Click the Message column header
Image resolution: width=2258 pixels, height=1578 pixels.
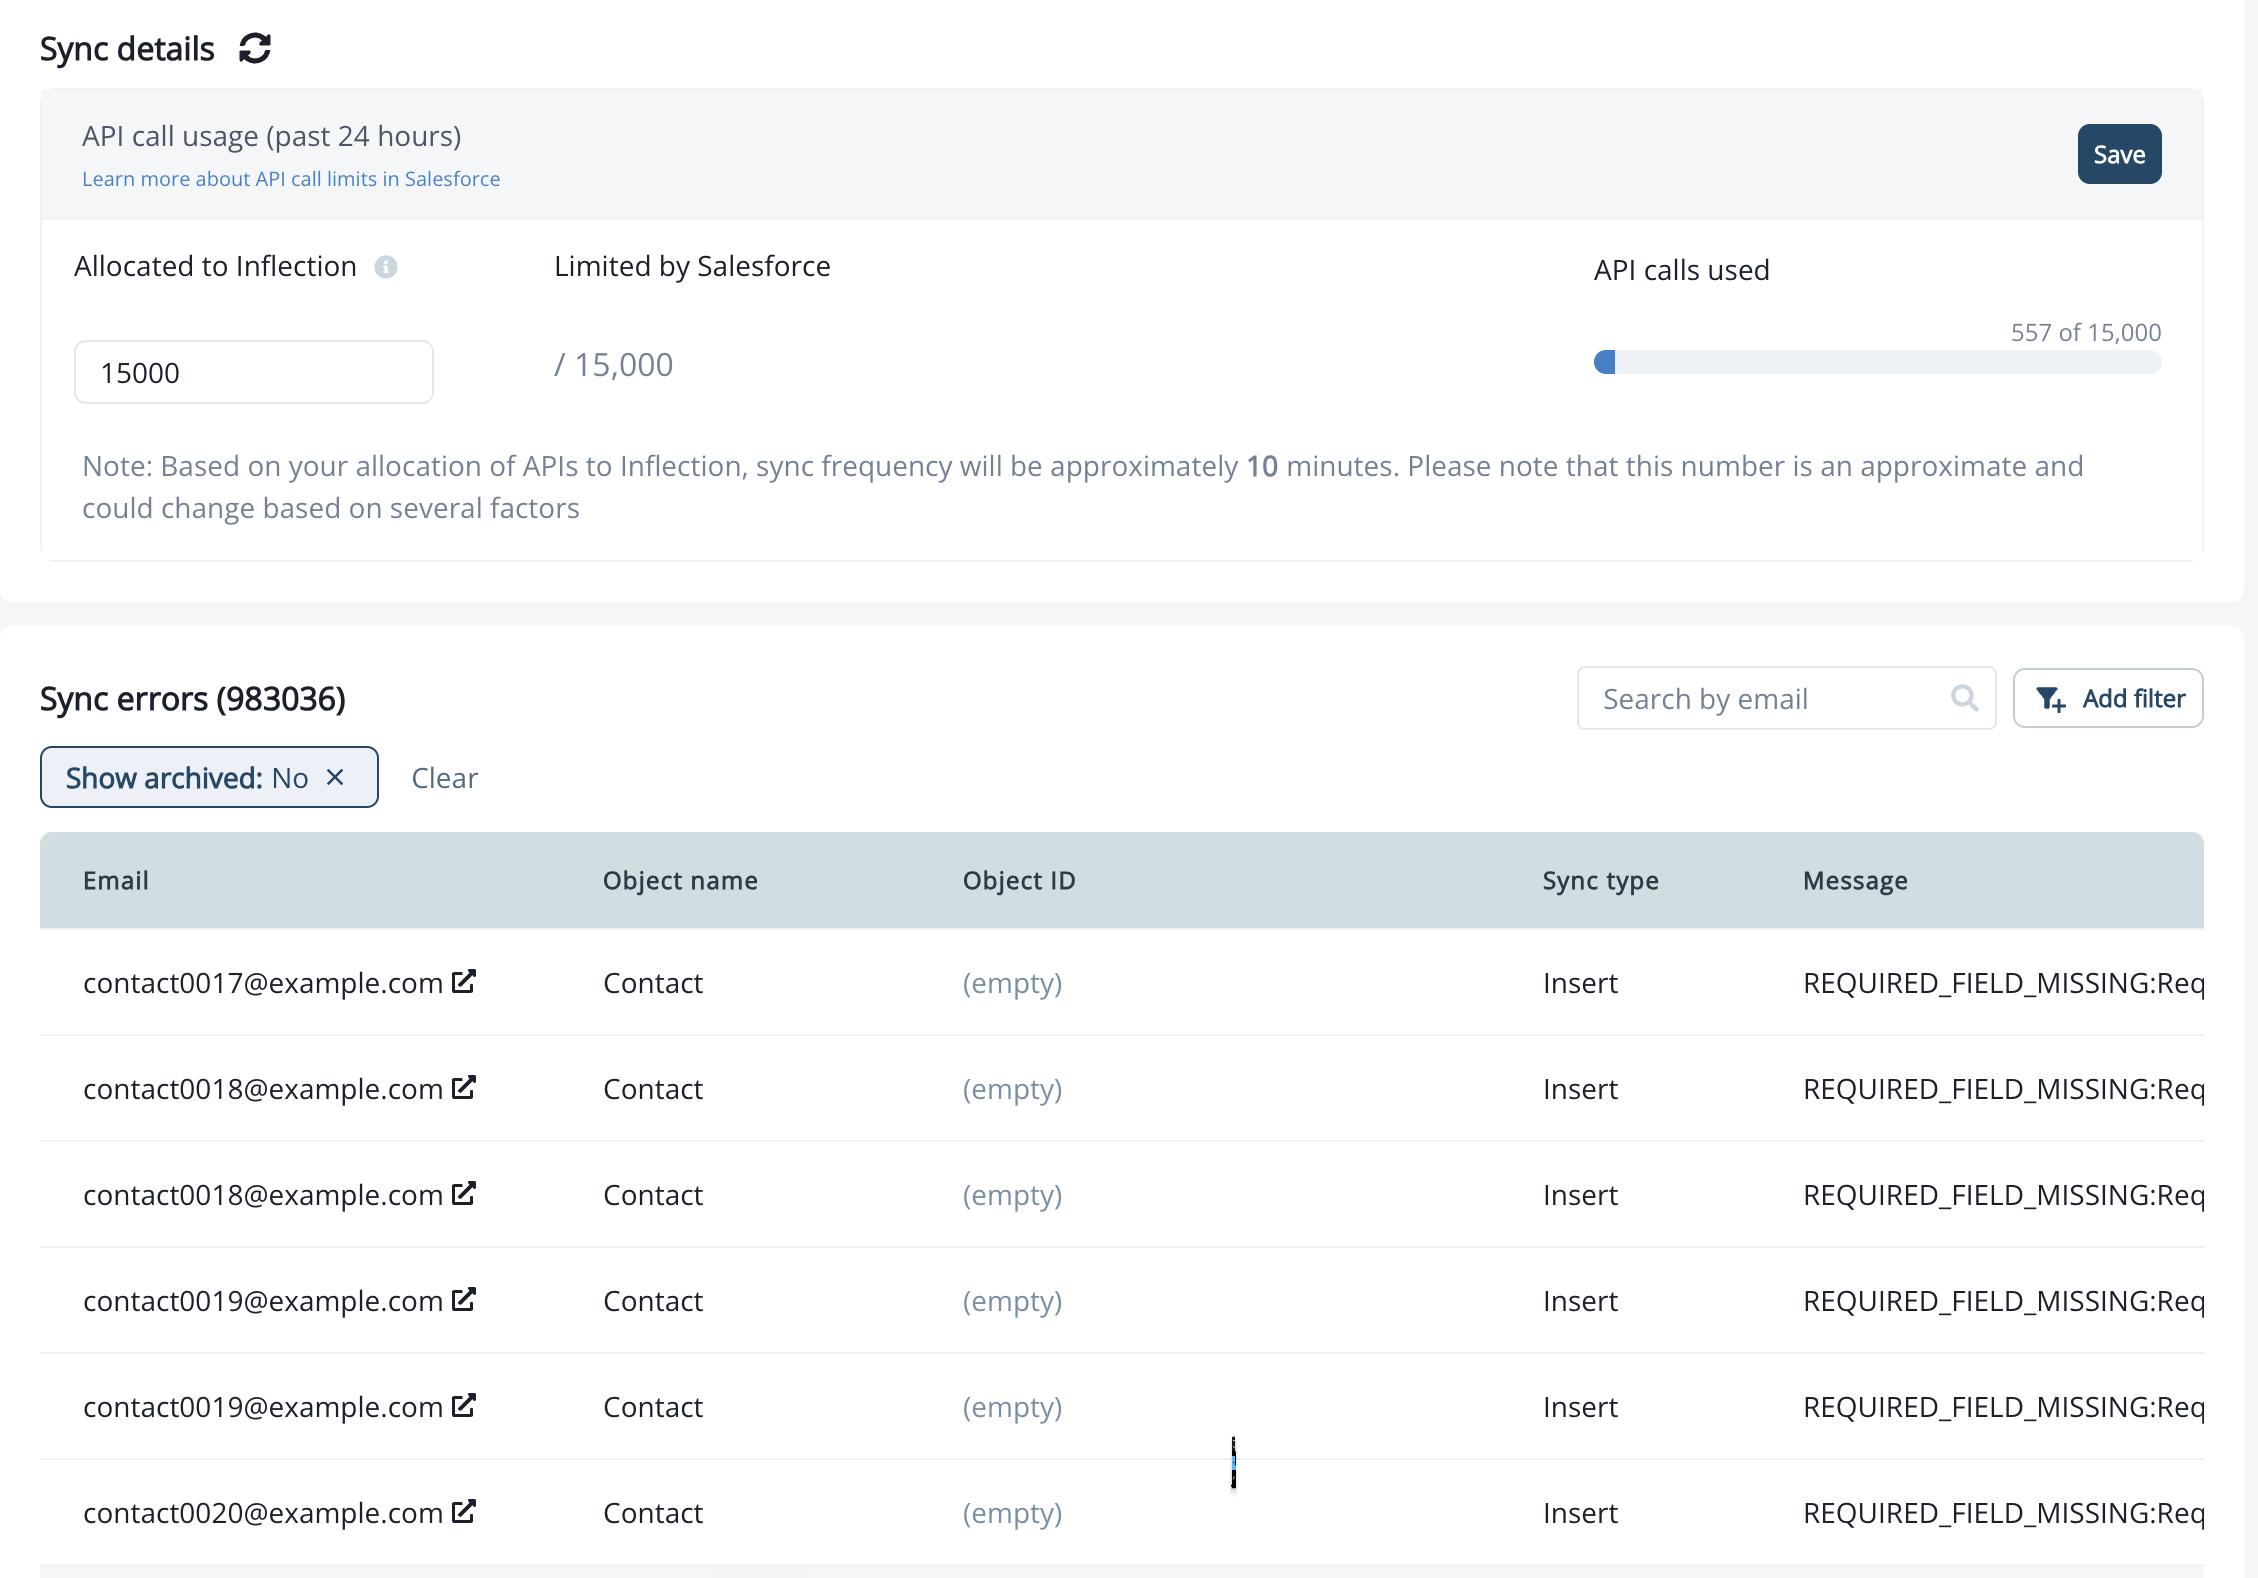tap(1855, 880)
